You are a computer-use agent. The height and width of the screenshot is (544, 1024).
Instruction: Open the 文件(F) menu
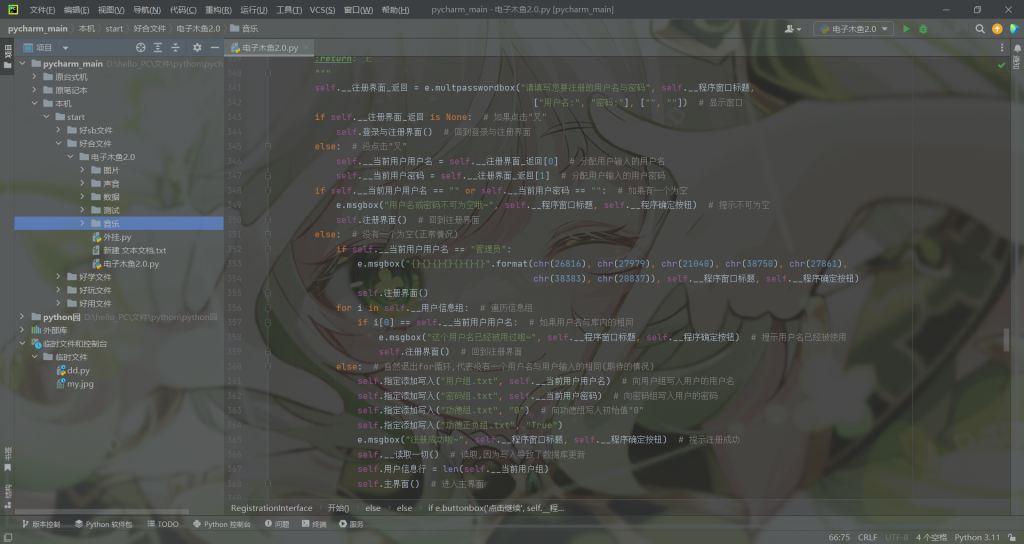42,10
